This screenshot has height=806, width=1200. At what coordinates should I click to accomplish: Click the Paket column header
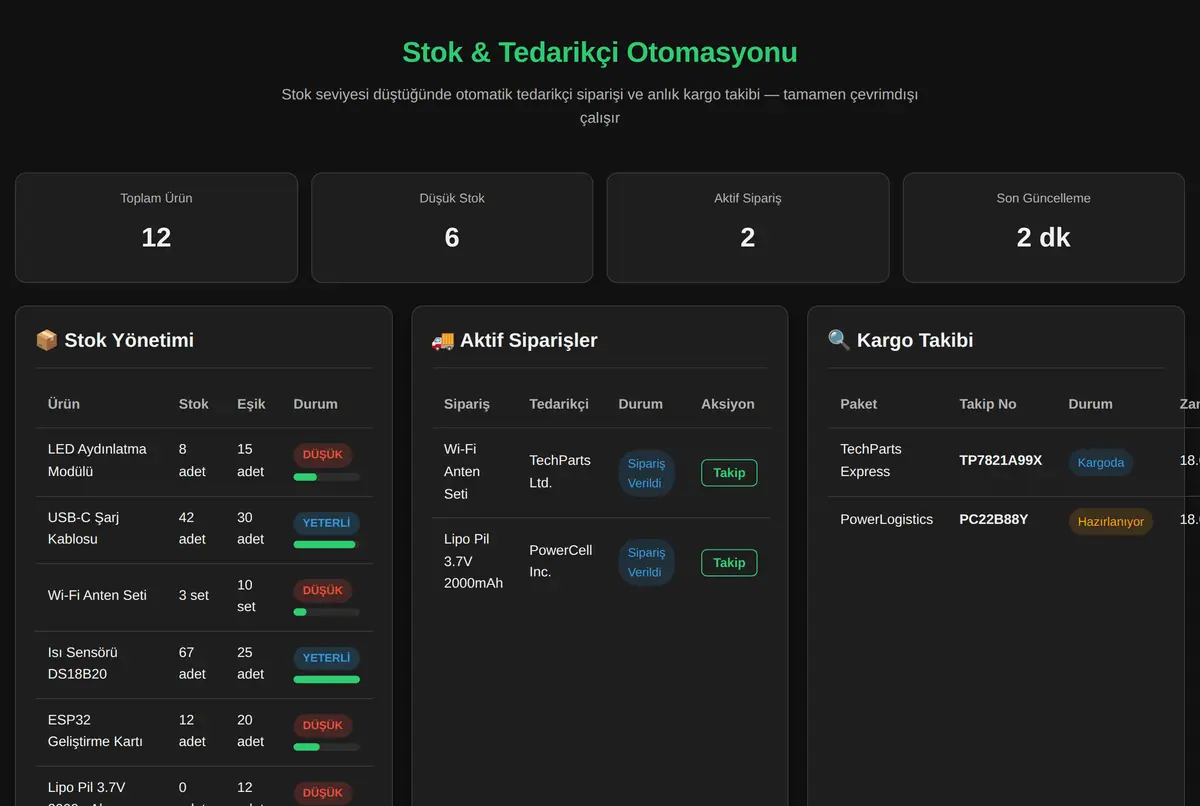pos(859,404)
